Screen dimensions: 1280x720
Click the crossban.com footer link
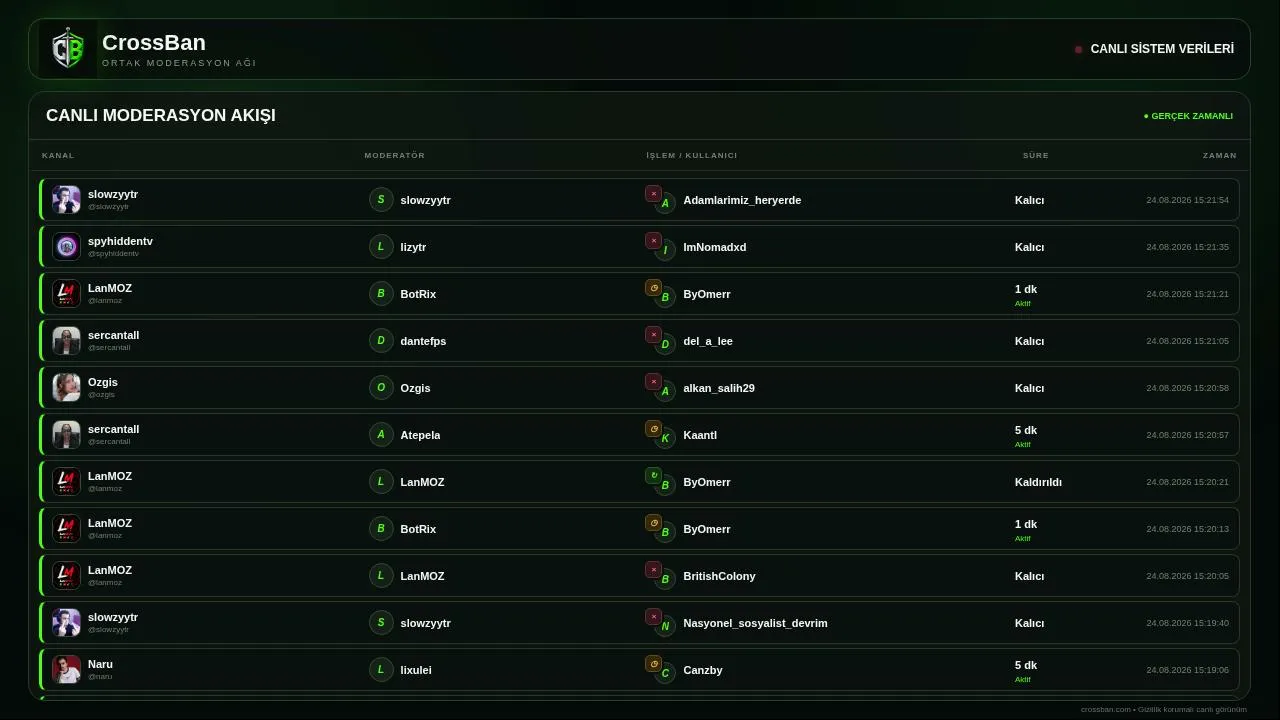coord(1105,709)
